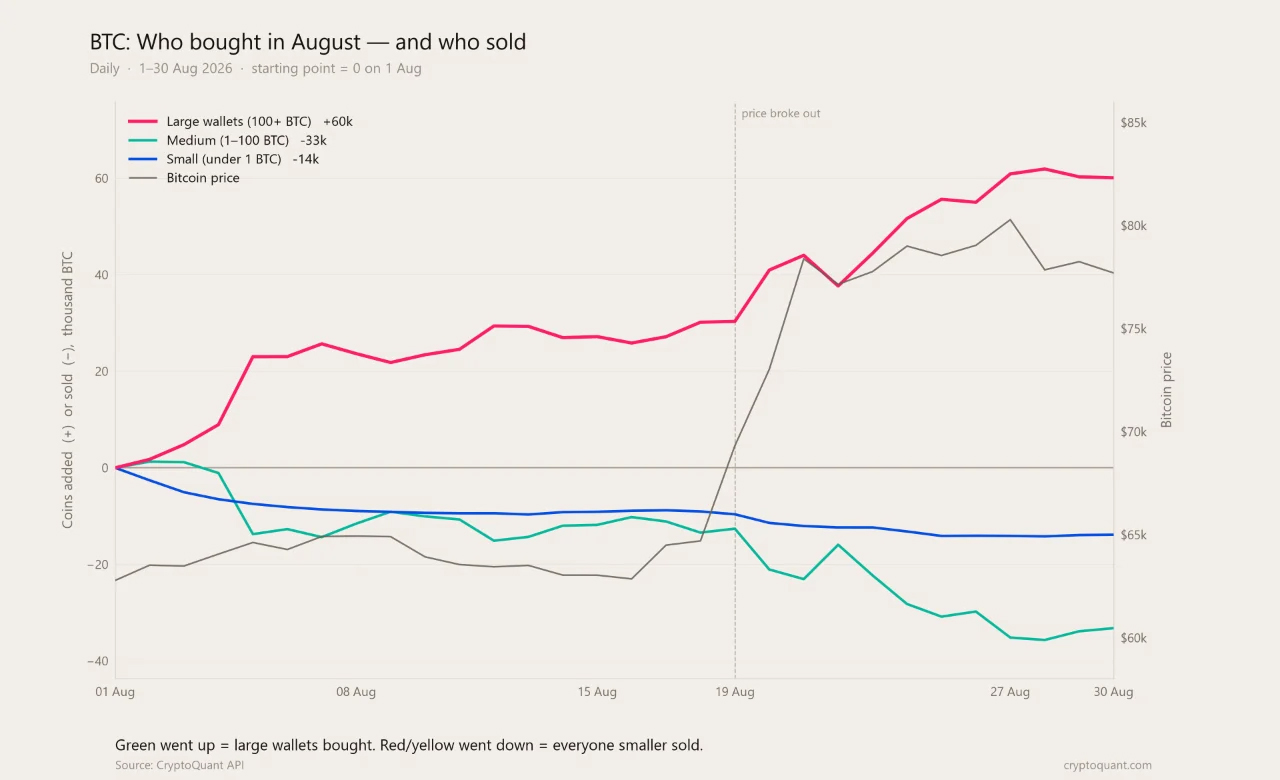Click the pink Large wallets legend swatch
The width and height of the screenshot is (1280, 780).
tap(143, 121)
